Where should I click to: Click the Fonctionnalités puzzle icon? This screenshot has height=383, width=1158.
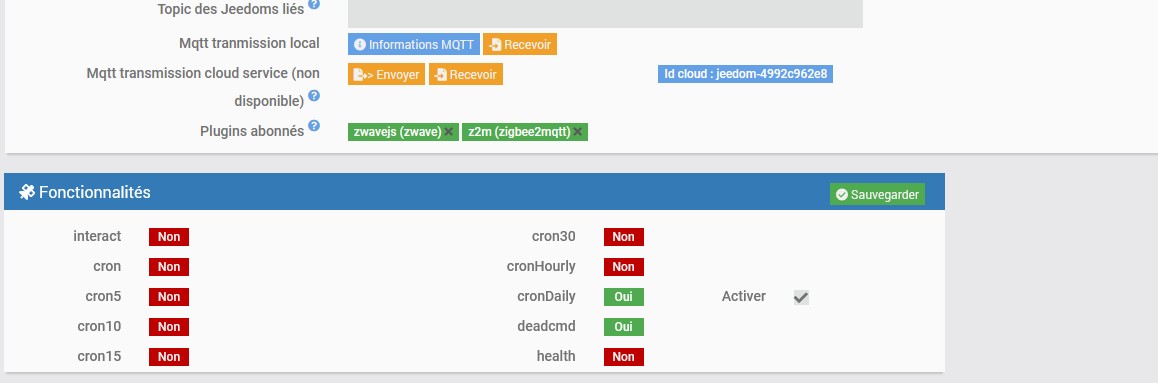coord(27,193)
